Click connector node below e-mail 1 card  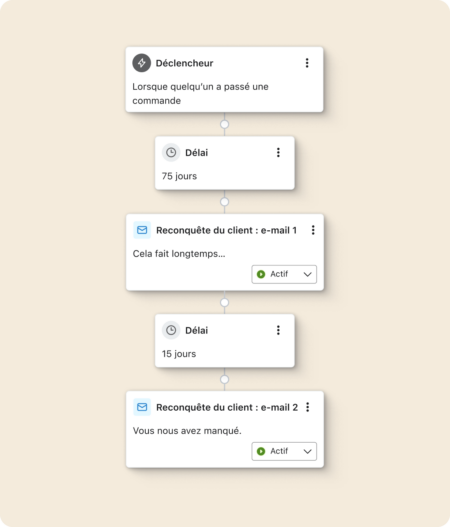[224, 302]
